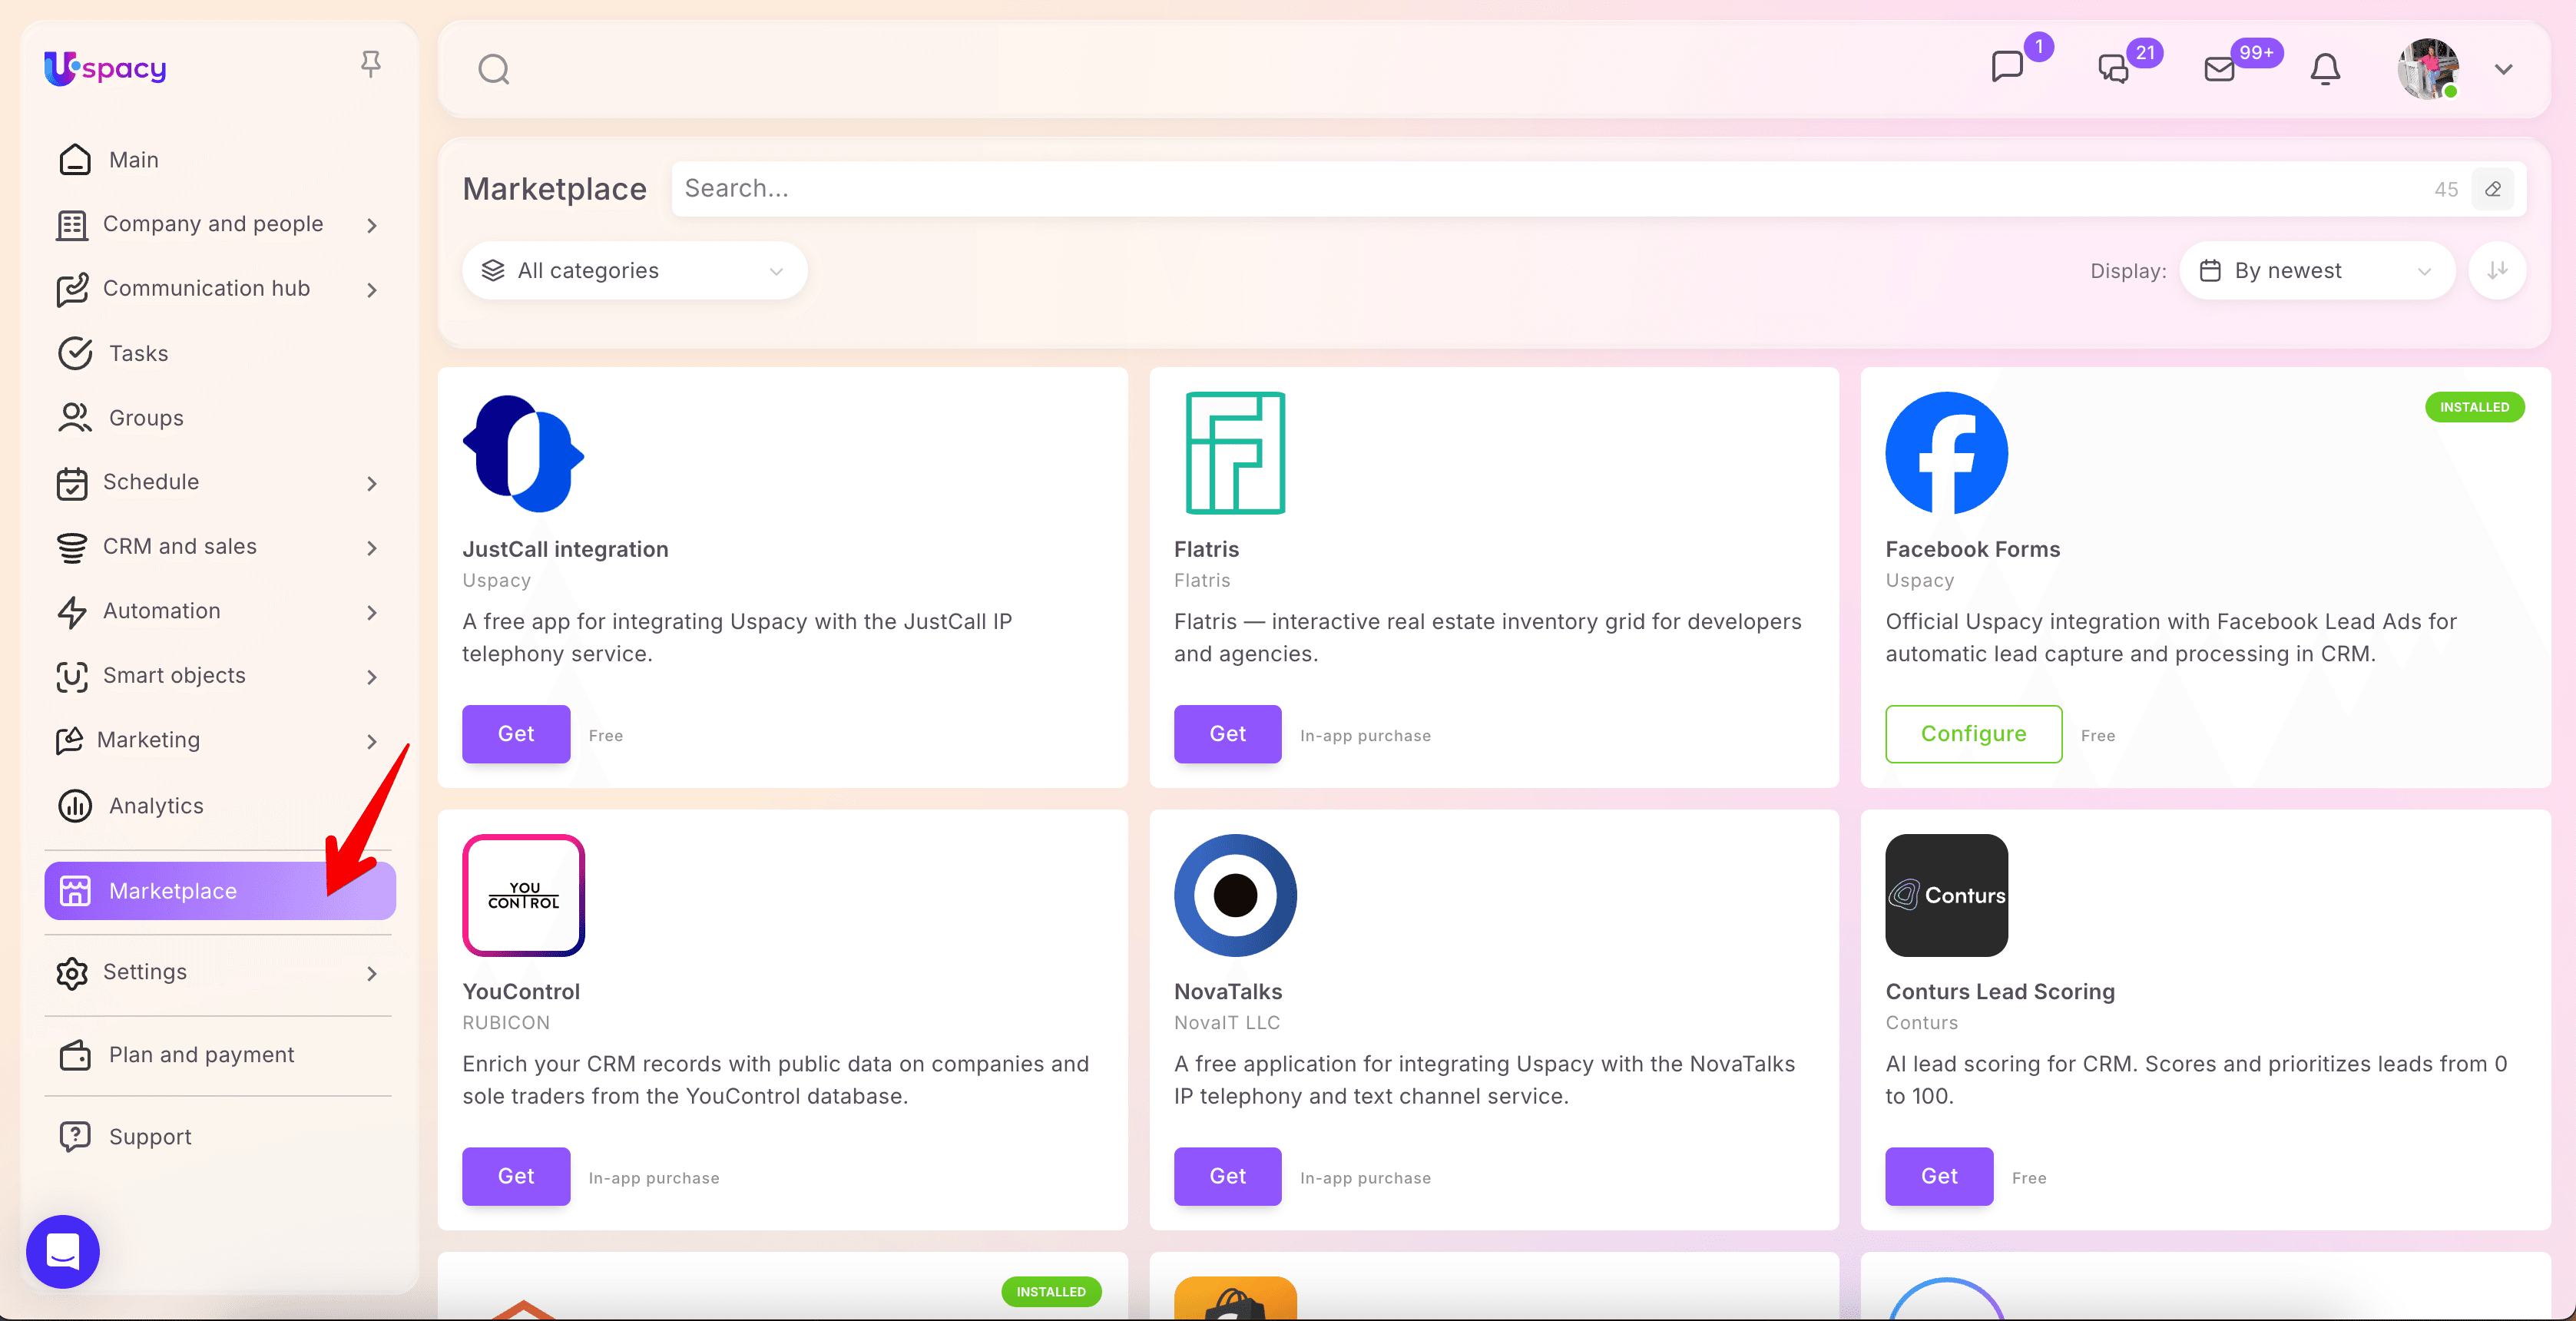Get the NovaTalks app
The image size is (2576, 1321).
click(x=1228, y=1176)
